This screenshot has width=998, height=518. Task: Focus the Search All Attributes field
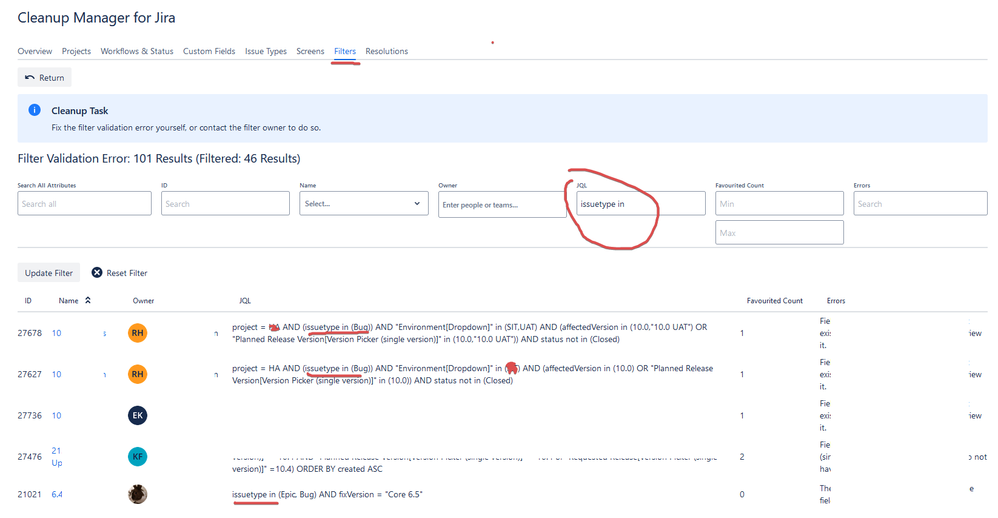(x=85, y=204)
